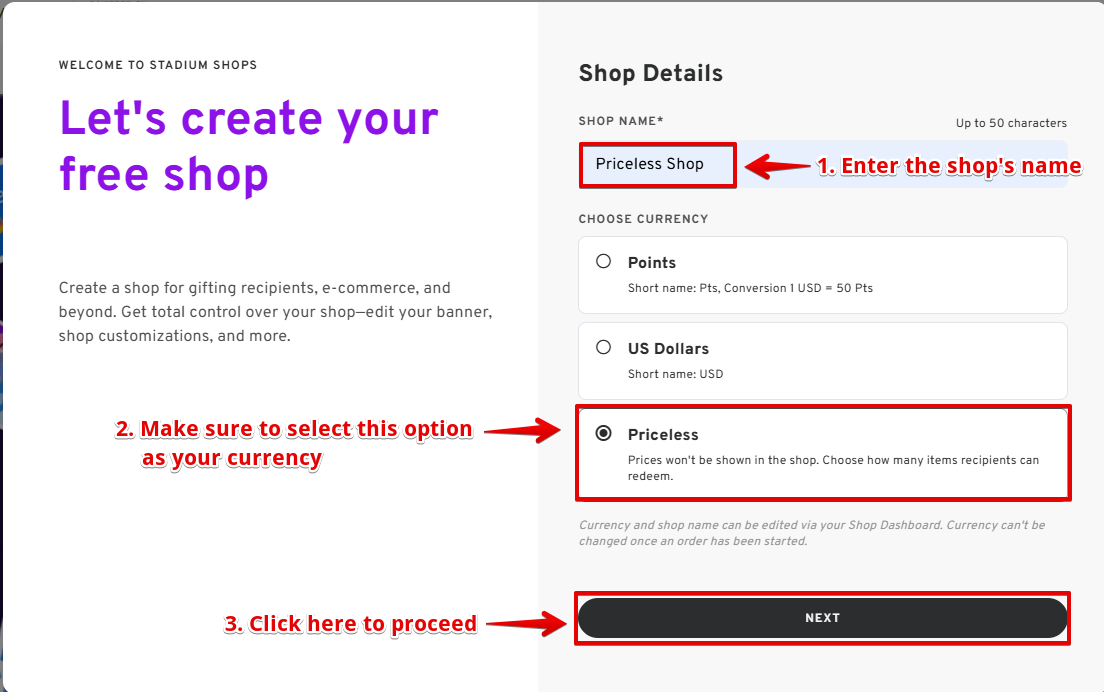Select the US Dollars radio button
This screenshot has height=692, width=1104.
(x=604, y=348)
